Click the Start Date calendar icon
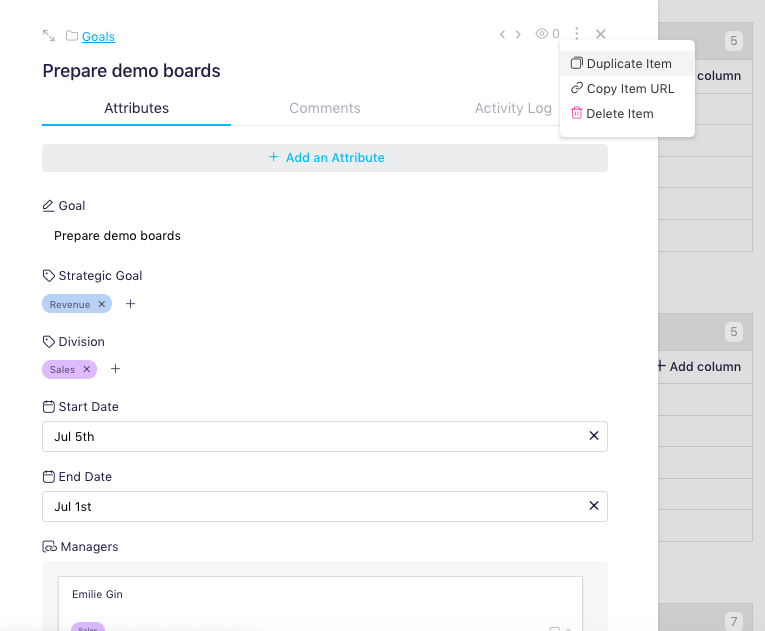The image size is (765, 631). [49, 407]
